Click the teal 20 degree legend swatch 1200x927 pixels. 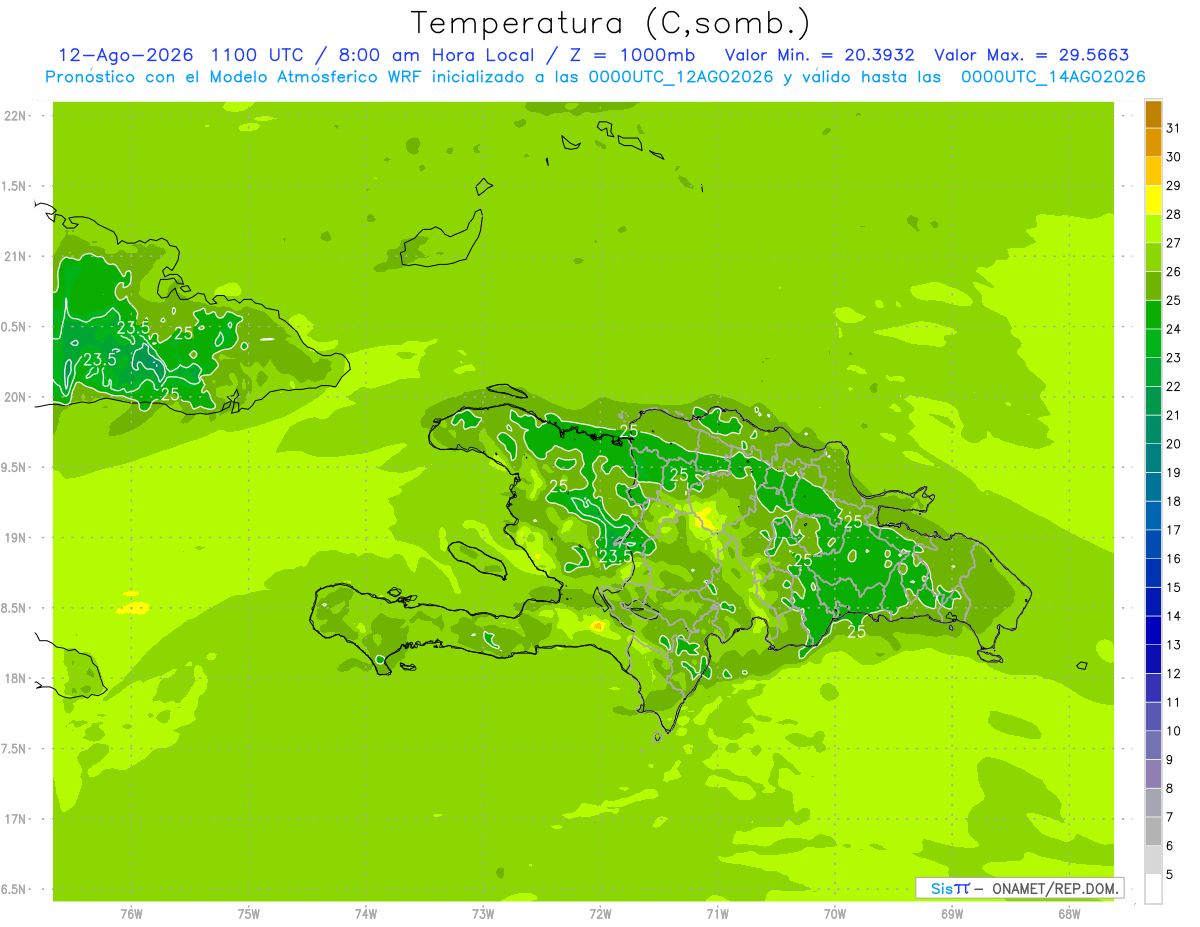pyautogui.click(x=1153, y=430)
